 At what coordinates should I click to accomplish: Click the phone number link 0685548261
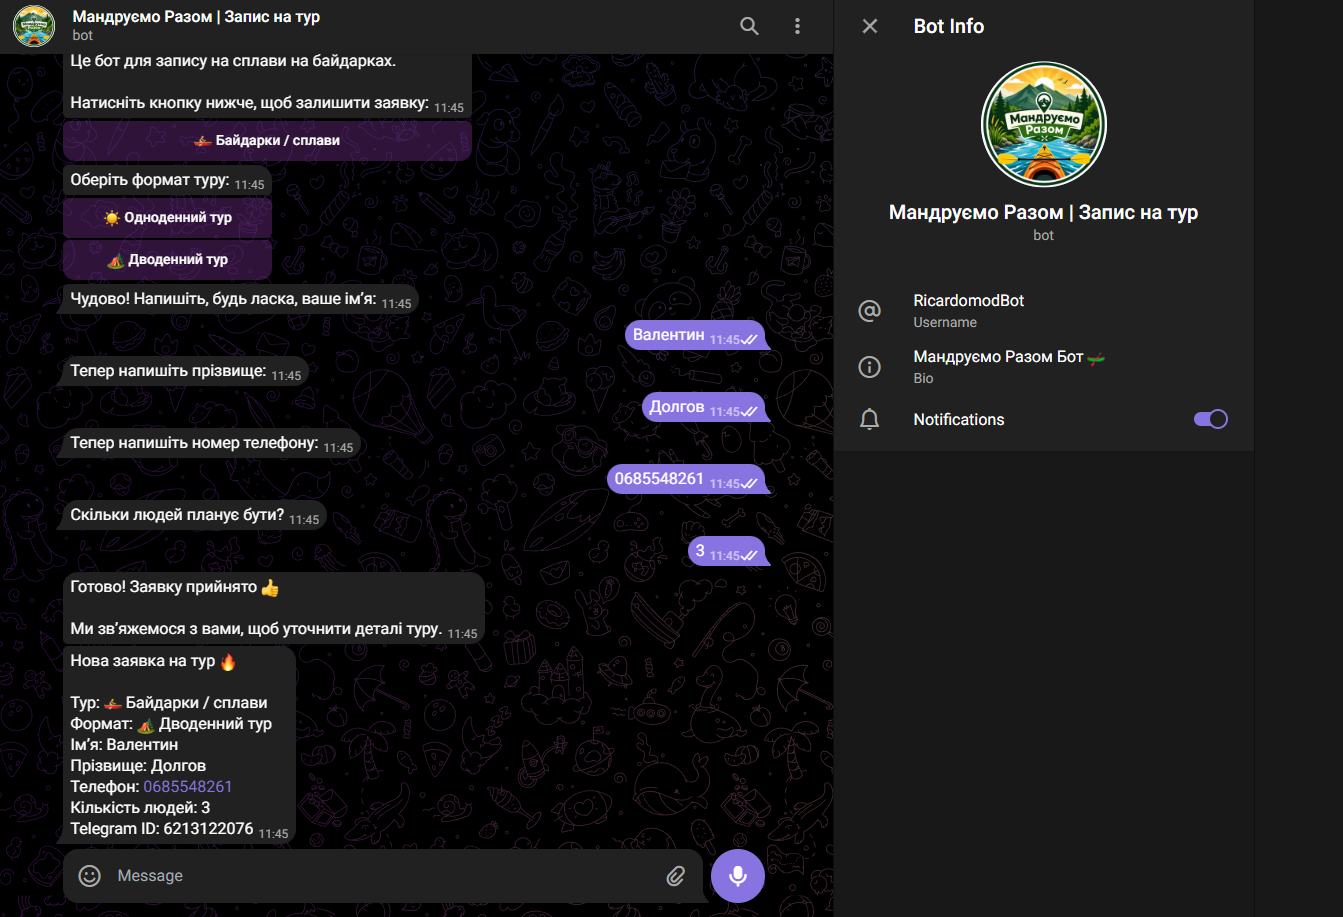(188, 787)
